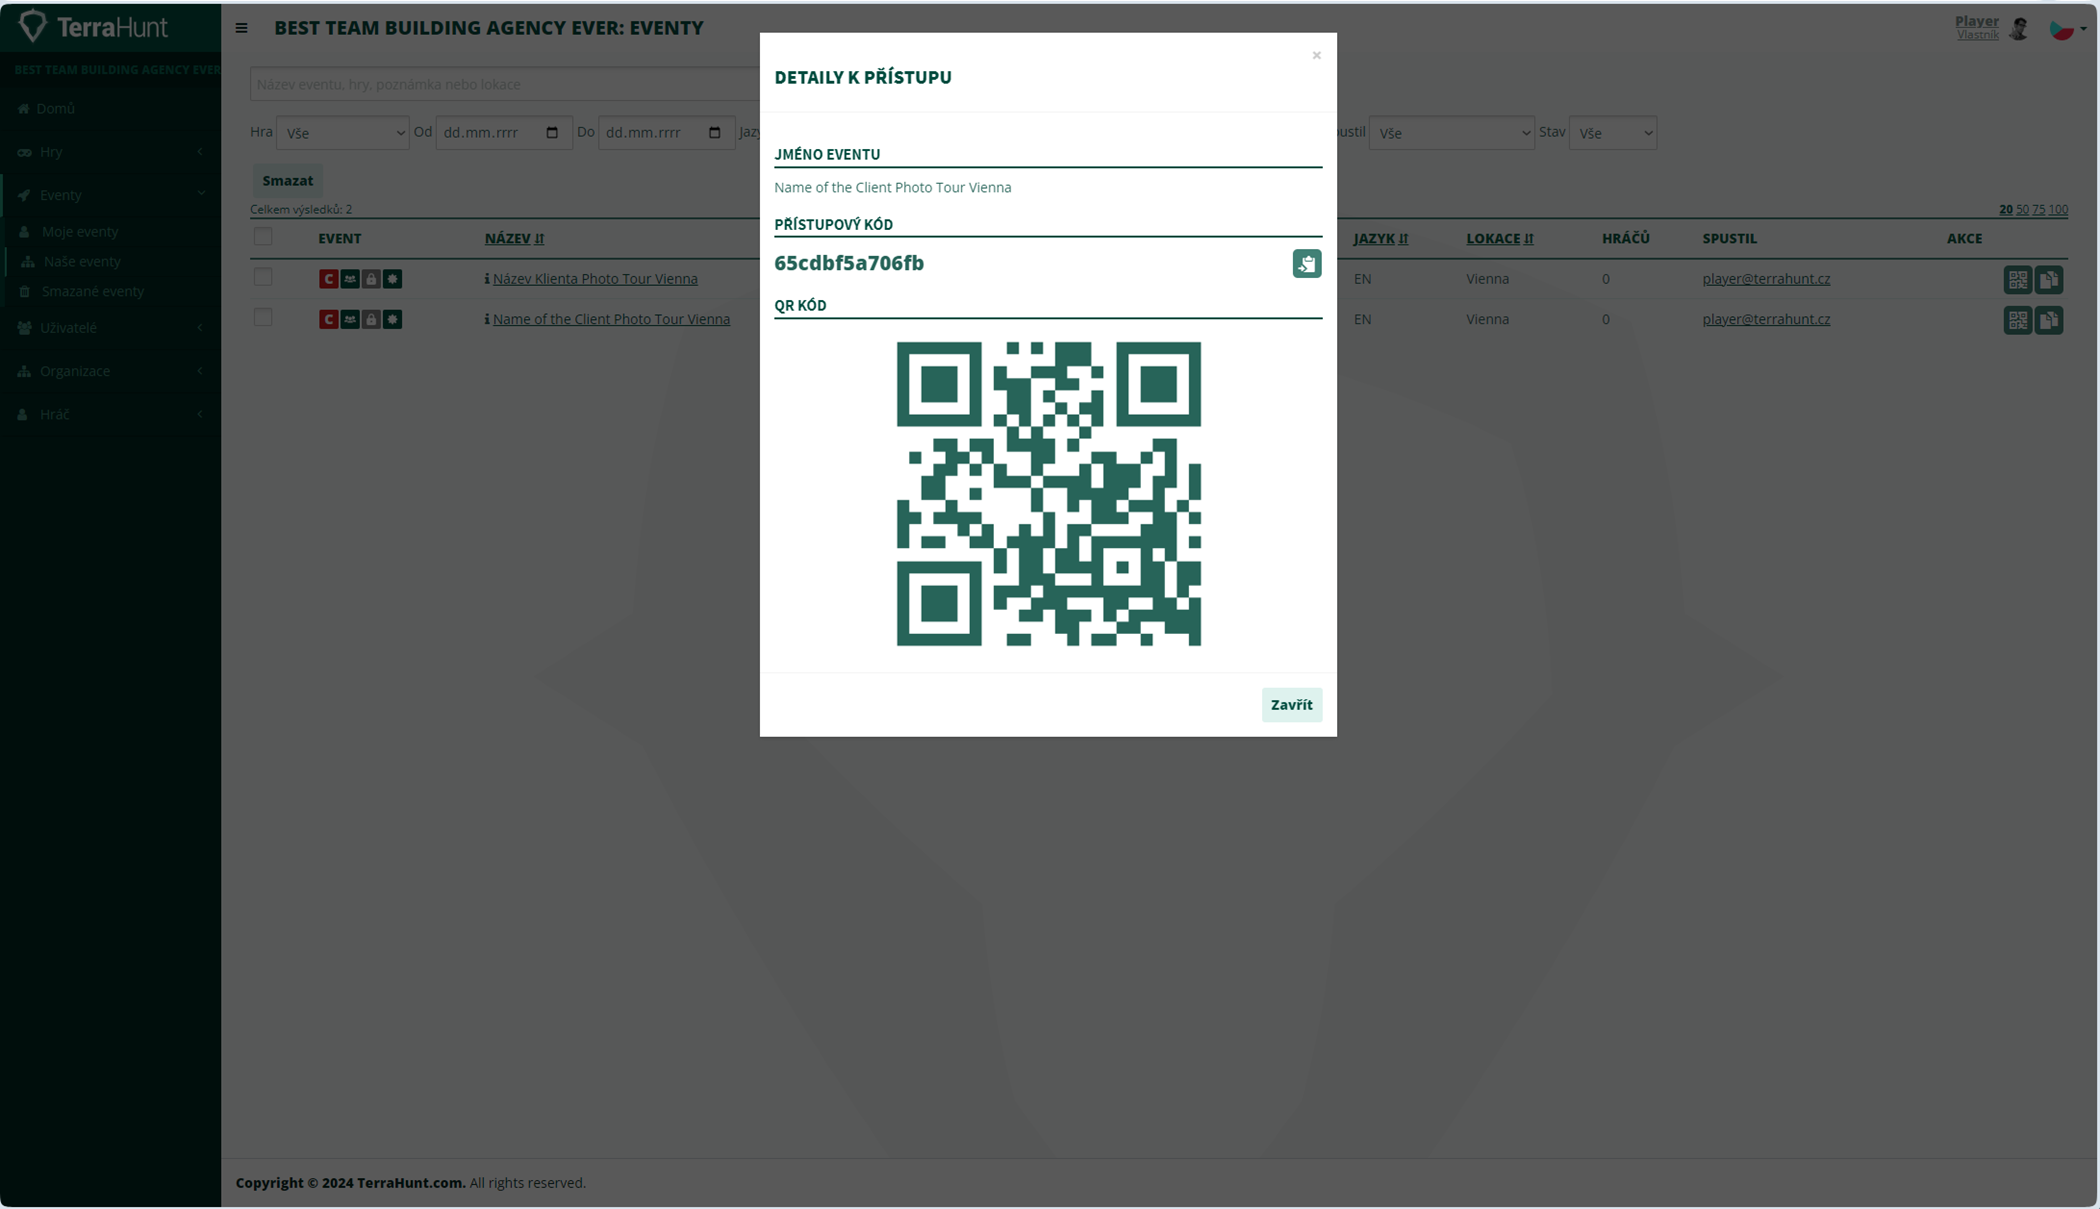The height and width of the screenshot is (1209, 2100).
Task: Open the Spustil filter dropdown
Action: pyautogui.click(x=1451, y=133)
